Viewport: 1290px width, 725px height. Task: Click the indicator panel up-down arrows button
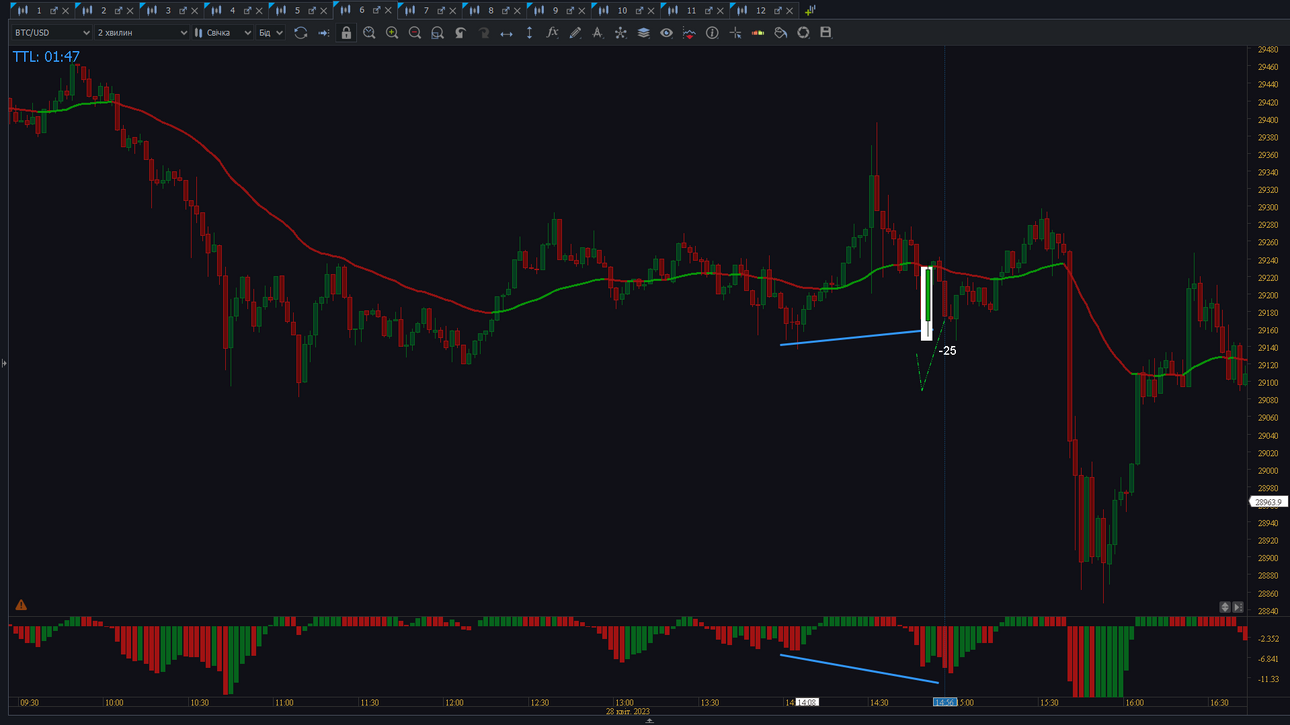pyautogui.click(x=1225, y=607)
